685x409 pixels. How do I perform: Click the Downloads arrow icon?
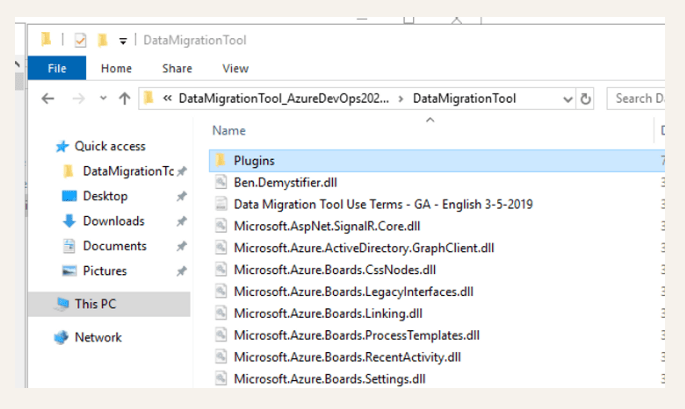click(x=69, y=221)
